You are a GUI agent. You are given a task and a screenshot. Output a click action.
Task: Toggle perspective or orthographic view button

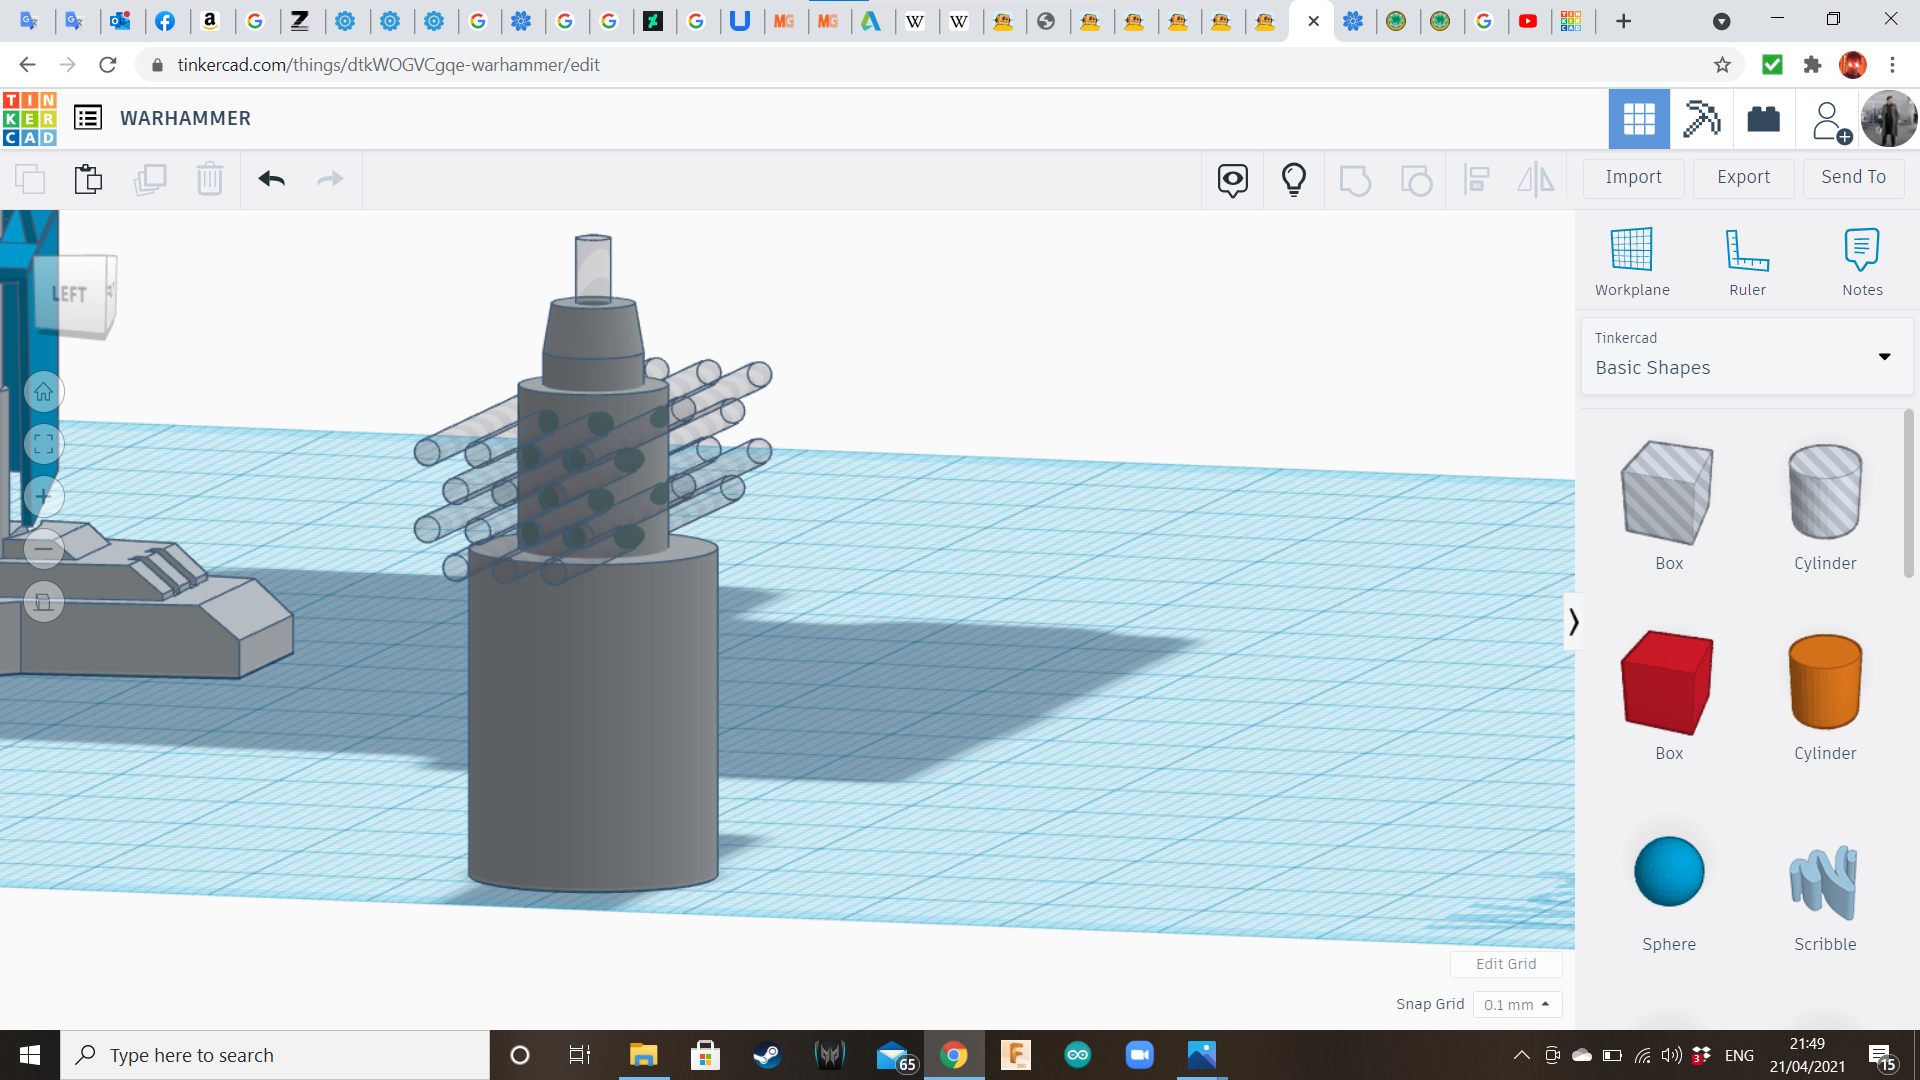tap(44, 602)
